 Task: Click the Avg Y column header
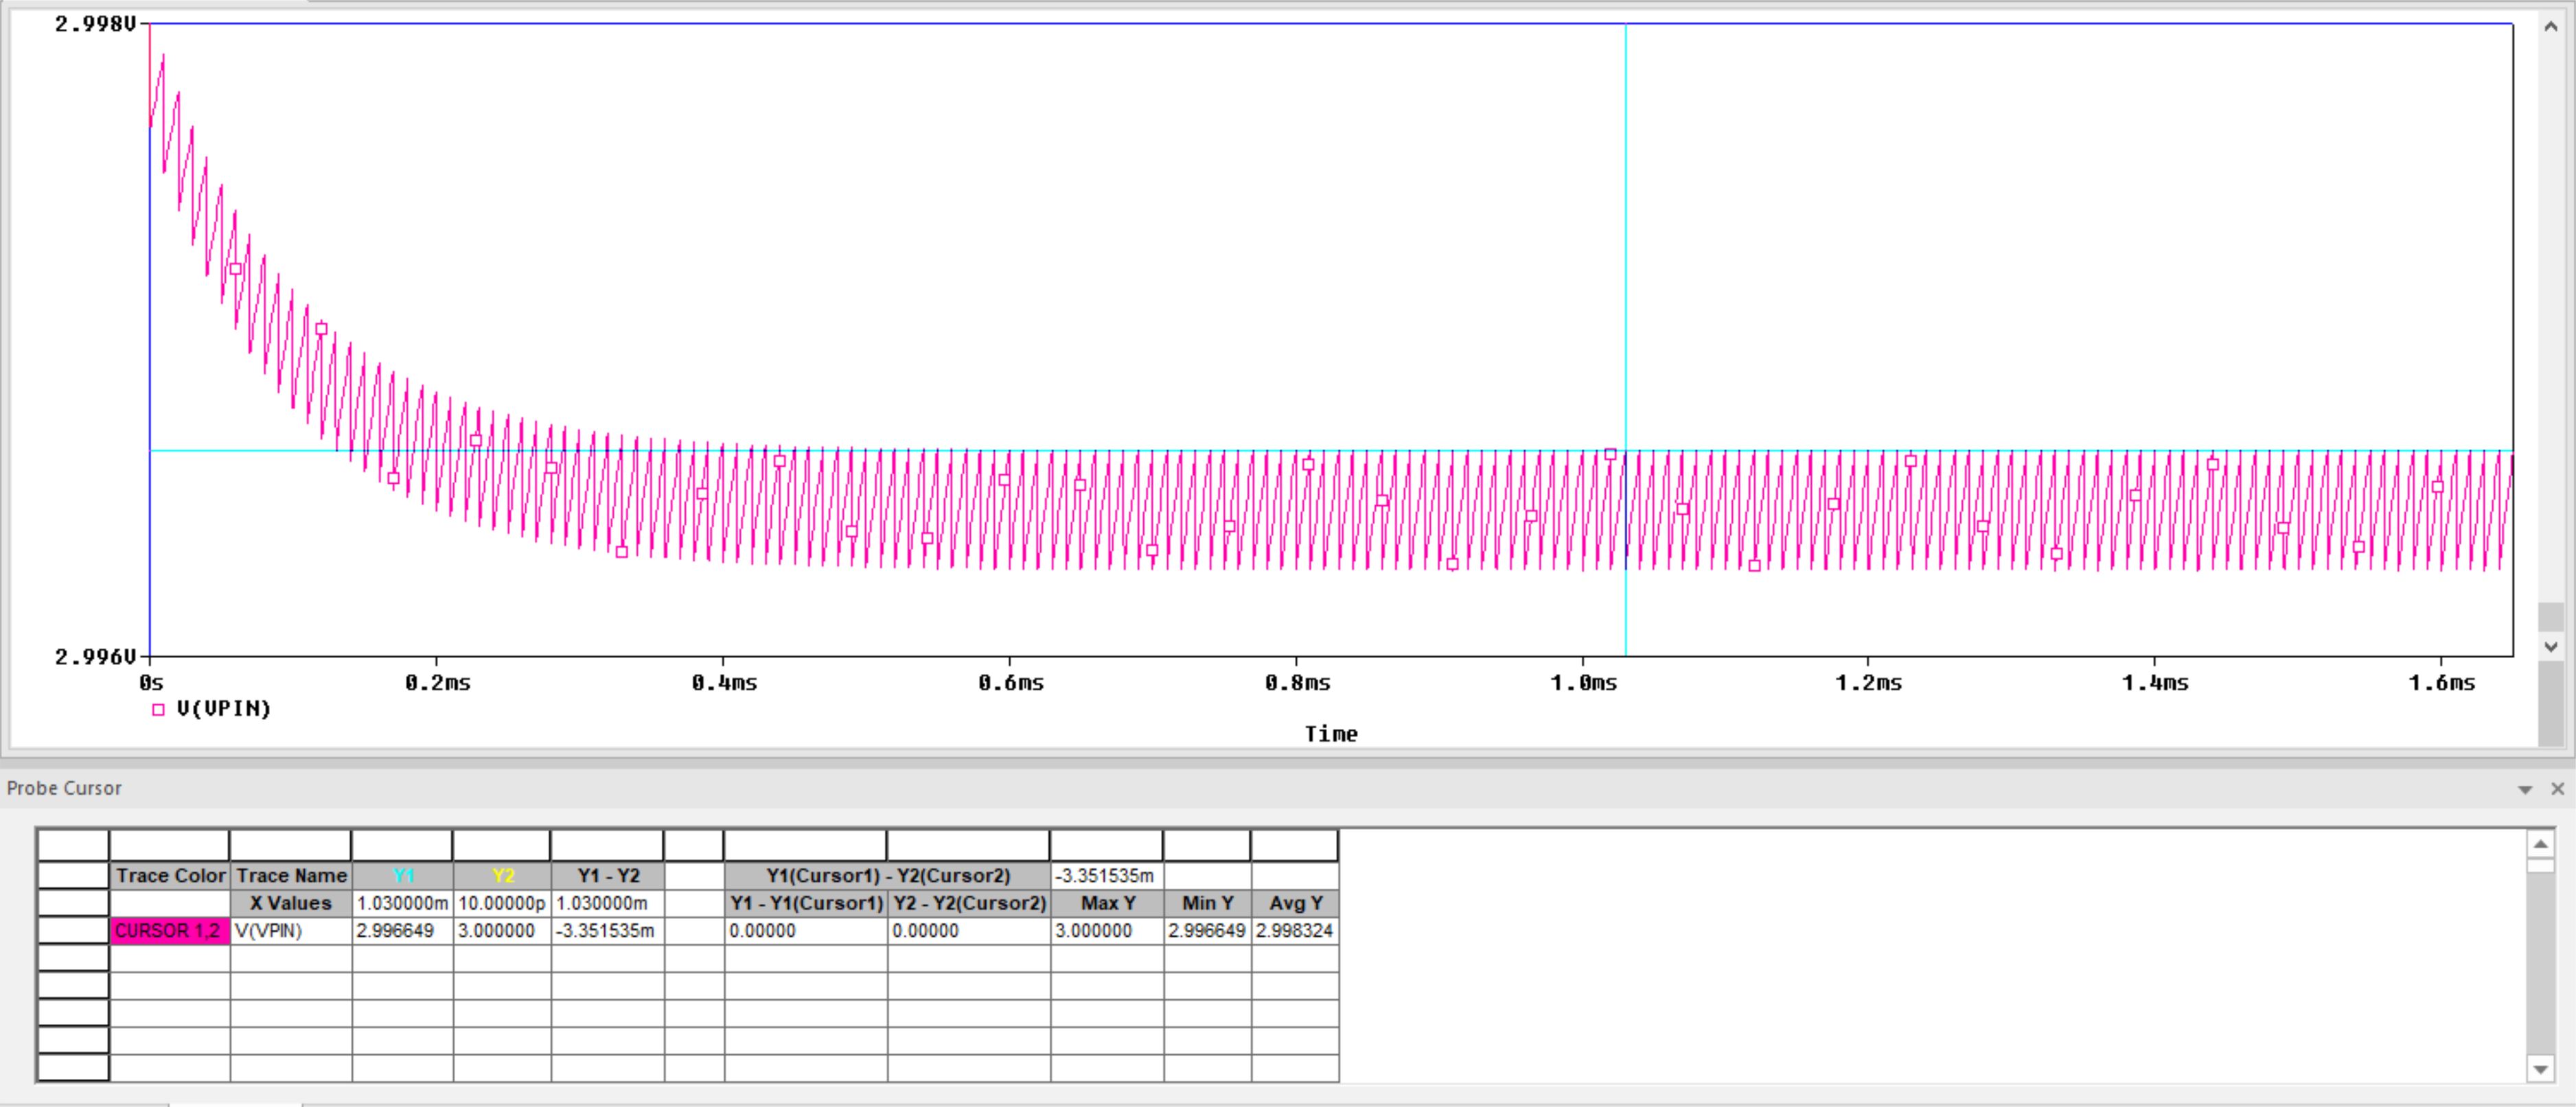click(x=1295, y=903)
